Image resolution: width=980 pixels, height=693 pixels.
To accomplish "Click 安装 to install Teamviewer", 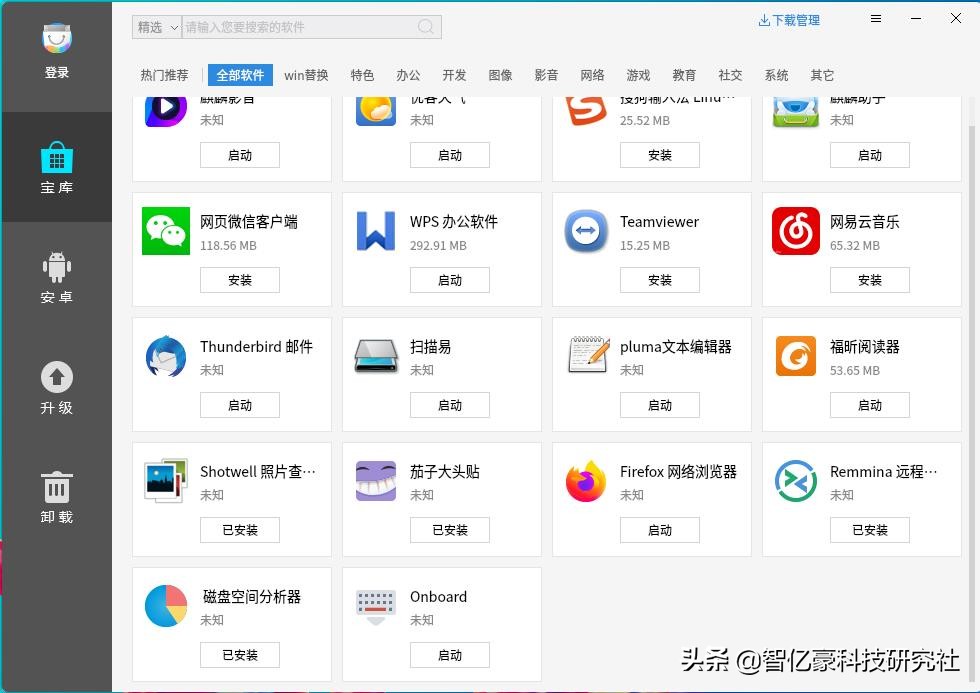I will click(660, 280).
